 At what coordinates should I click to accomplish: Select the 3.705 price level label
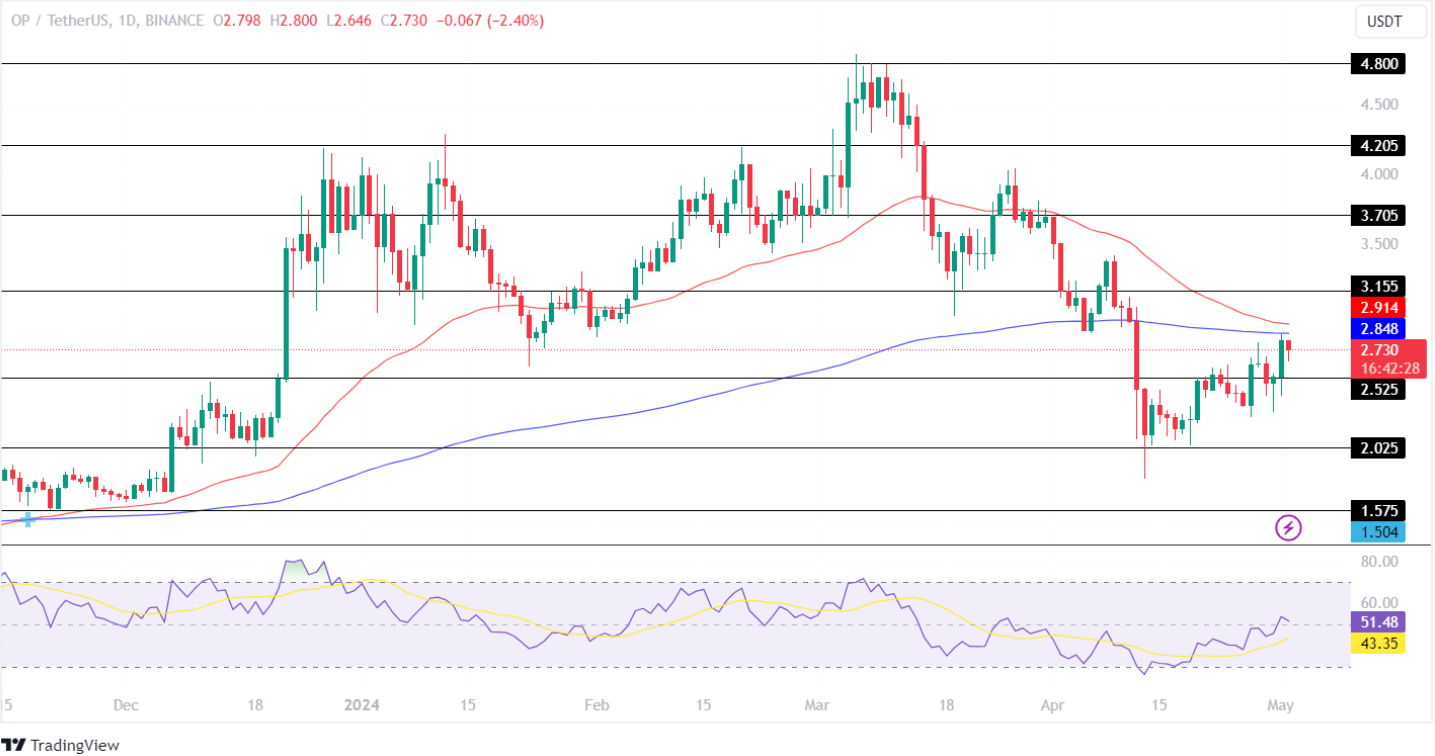point(1377,215)
